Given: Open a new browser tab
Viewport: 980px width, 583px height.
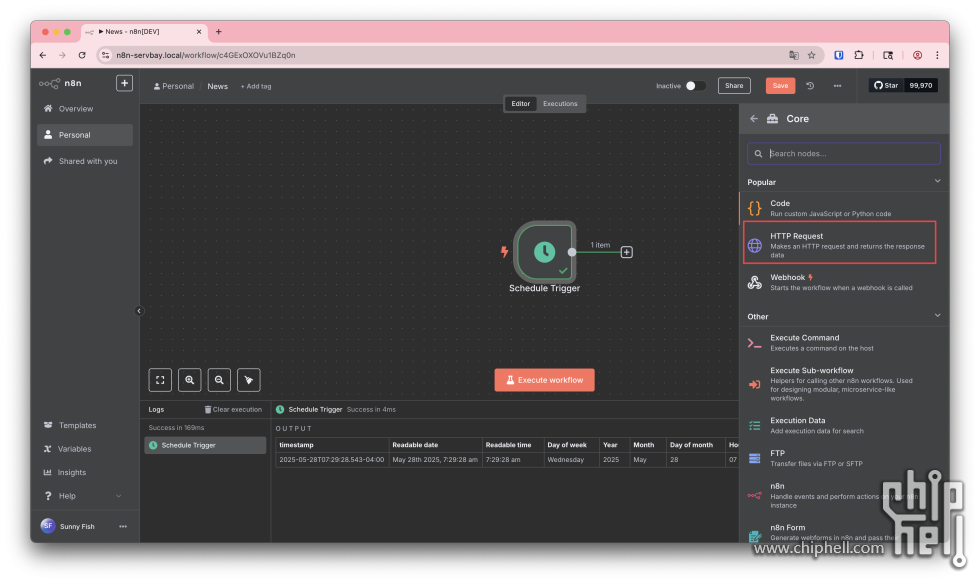Looking at the screenshot, I should [x=218, y=31].
